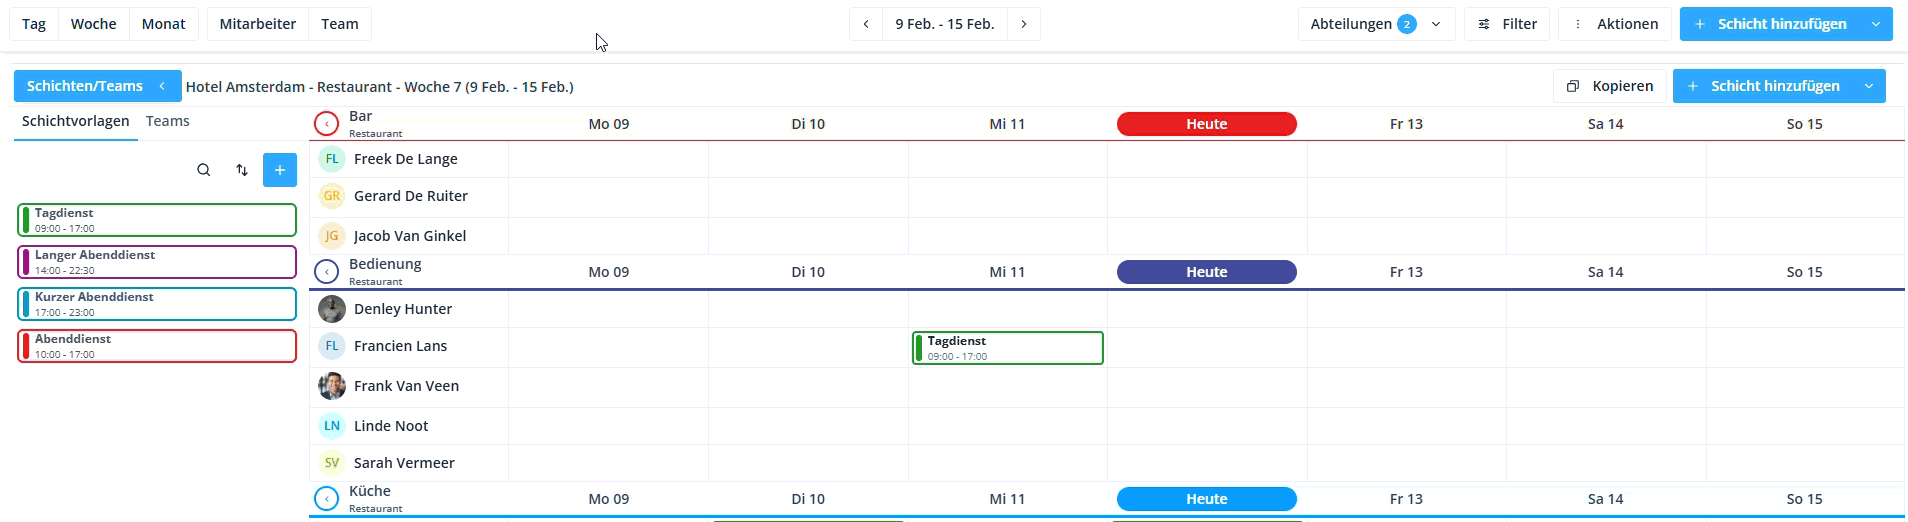
Task: Collapse the Schichten/Teams side panel
Action: 162,86
